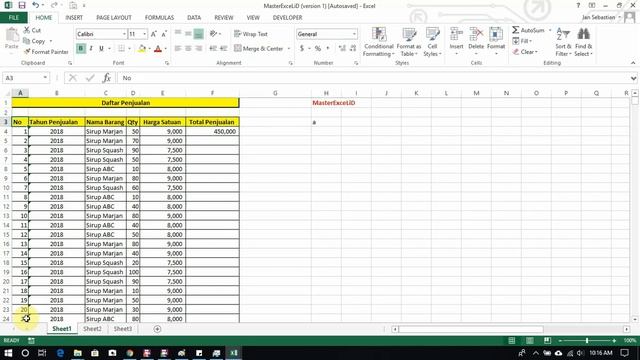The width and height of the screenshot is (640, 360).
Task: Click Insert Function fx icon
Action: 107,78
